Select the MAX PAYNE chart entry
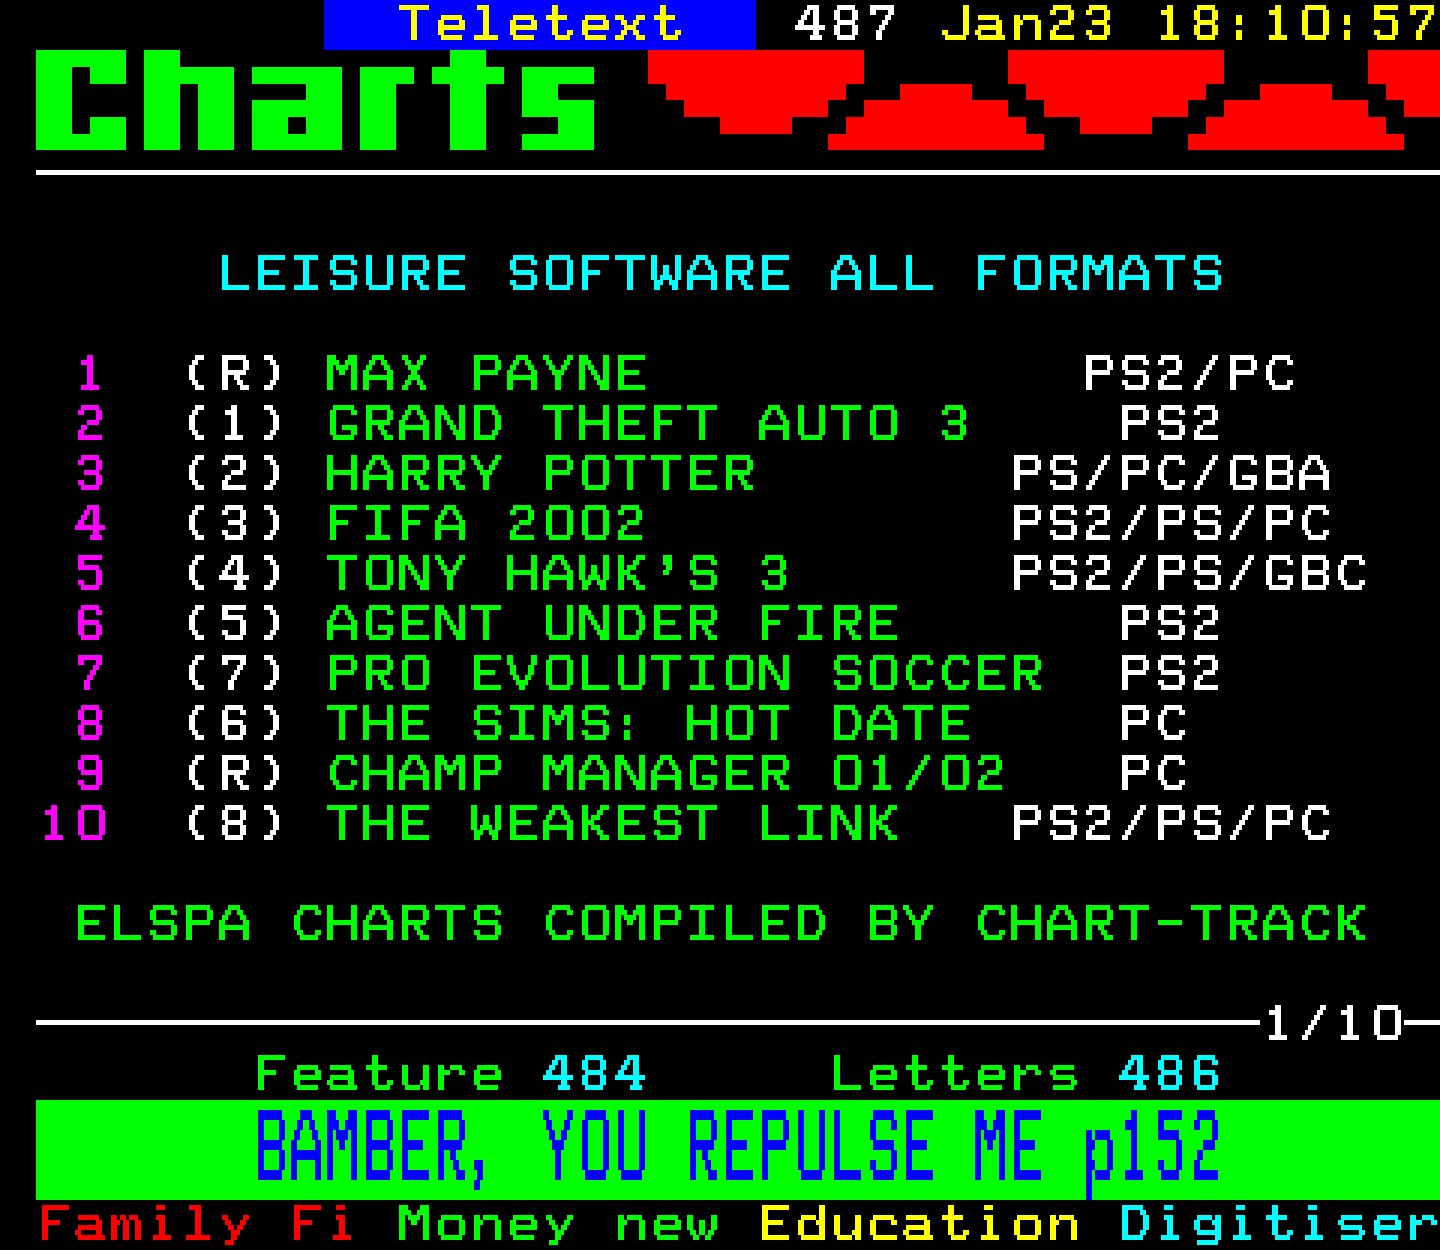The width and height of the screenshot is (1440, 1250). 486,374
